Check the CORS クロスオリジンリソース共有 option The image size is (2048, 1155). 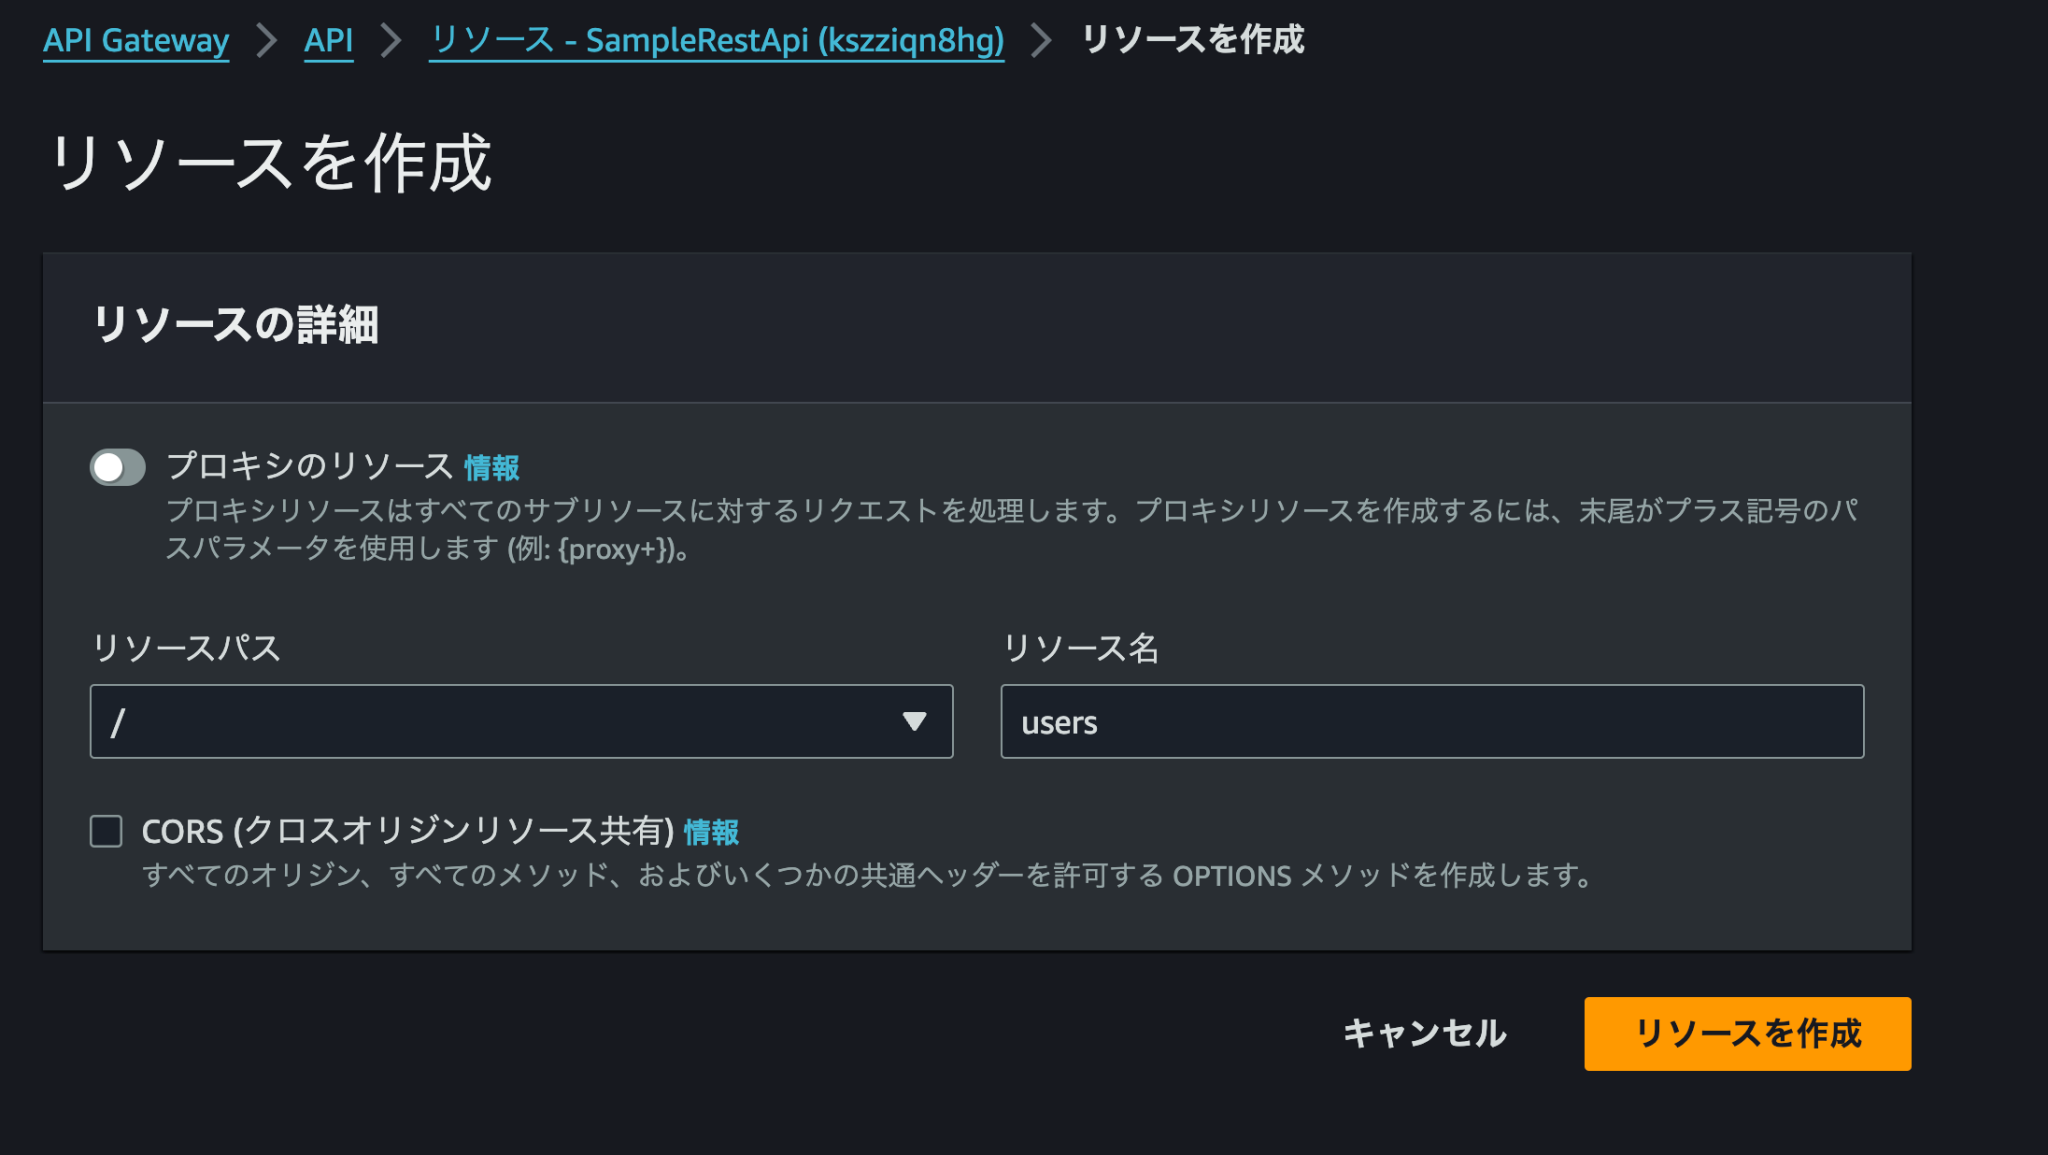click(105, 831)
